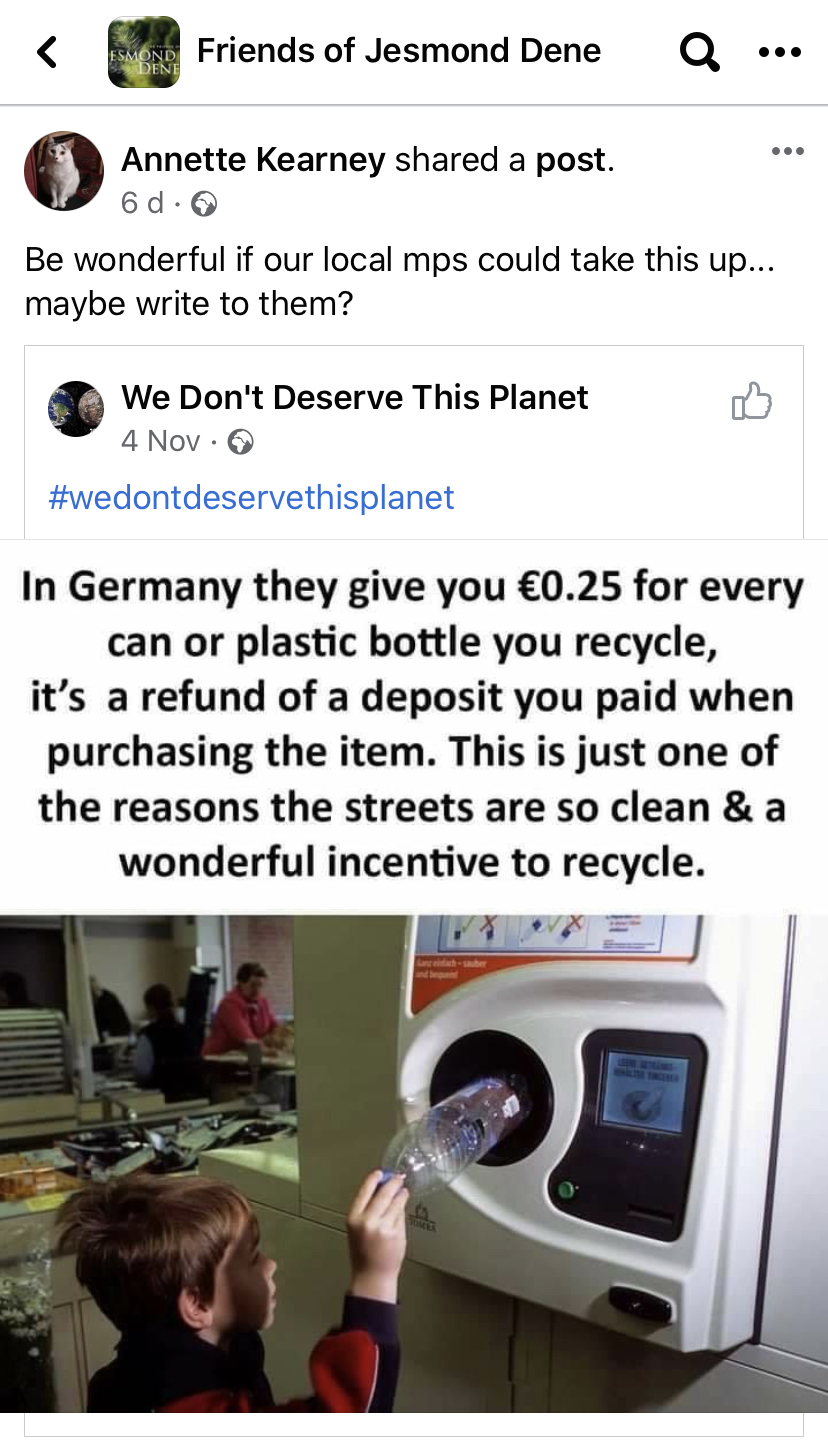
Task: Open the shared 'post' link
Action: tap(571, 160)
